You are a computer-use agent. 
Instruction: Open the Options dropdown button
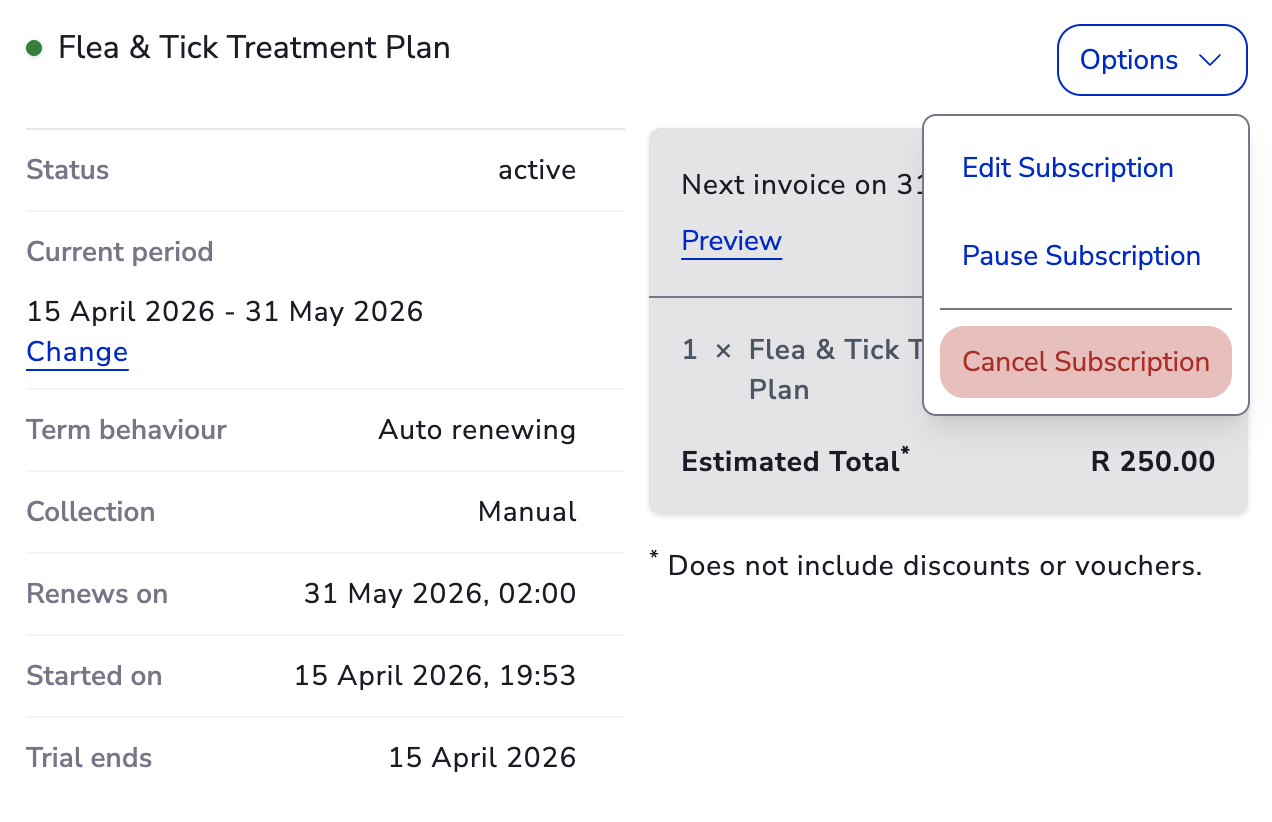1151,60
